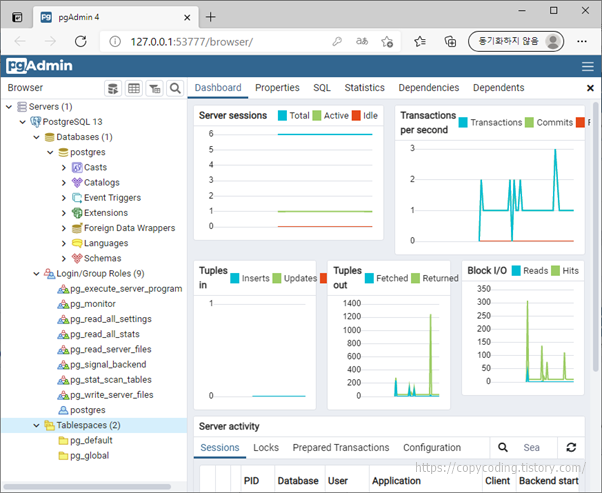
Task: Click the Extensions node icon
Action: [77, 213]
